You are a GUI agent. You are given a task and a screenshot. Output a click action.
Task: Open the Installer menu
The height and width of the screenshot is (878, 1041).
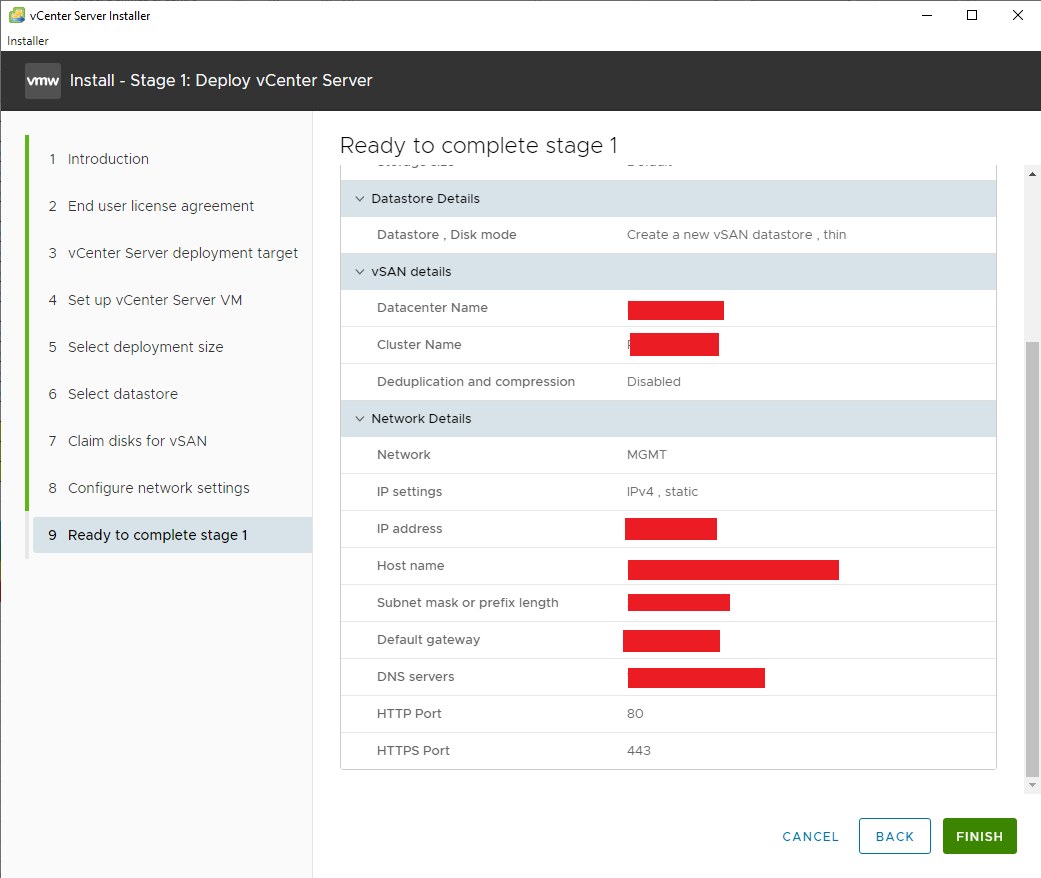pyautogui.click(x=28, y=41)
